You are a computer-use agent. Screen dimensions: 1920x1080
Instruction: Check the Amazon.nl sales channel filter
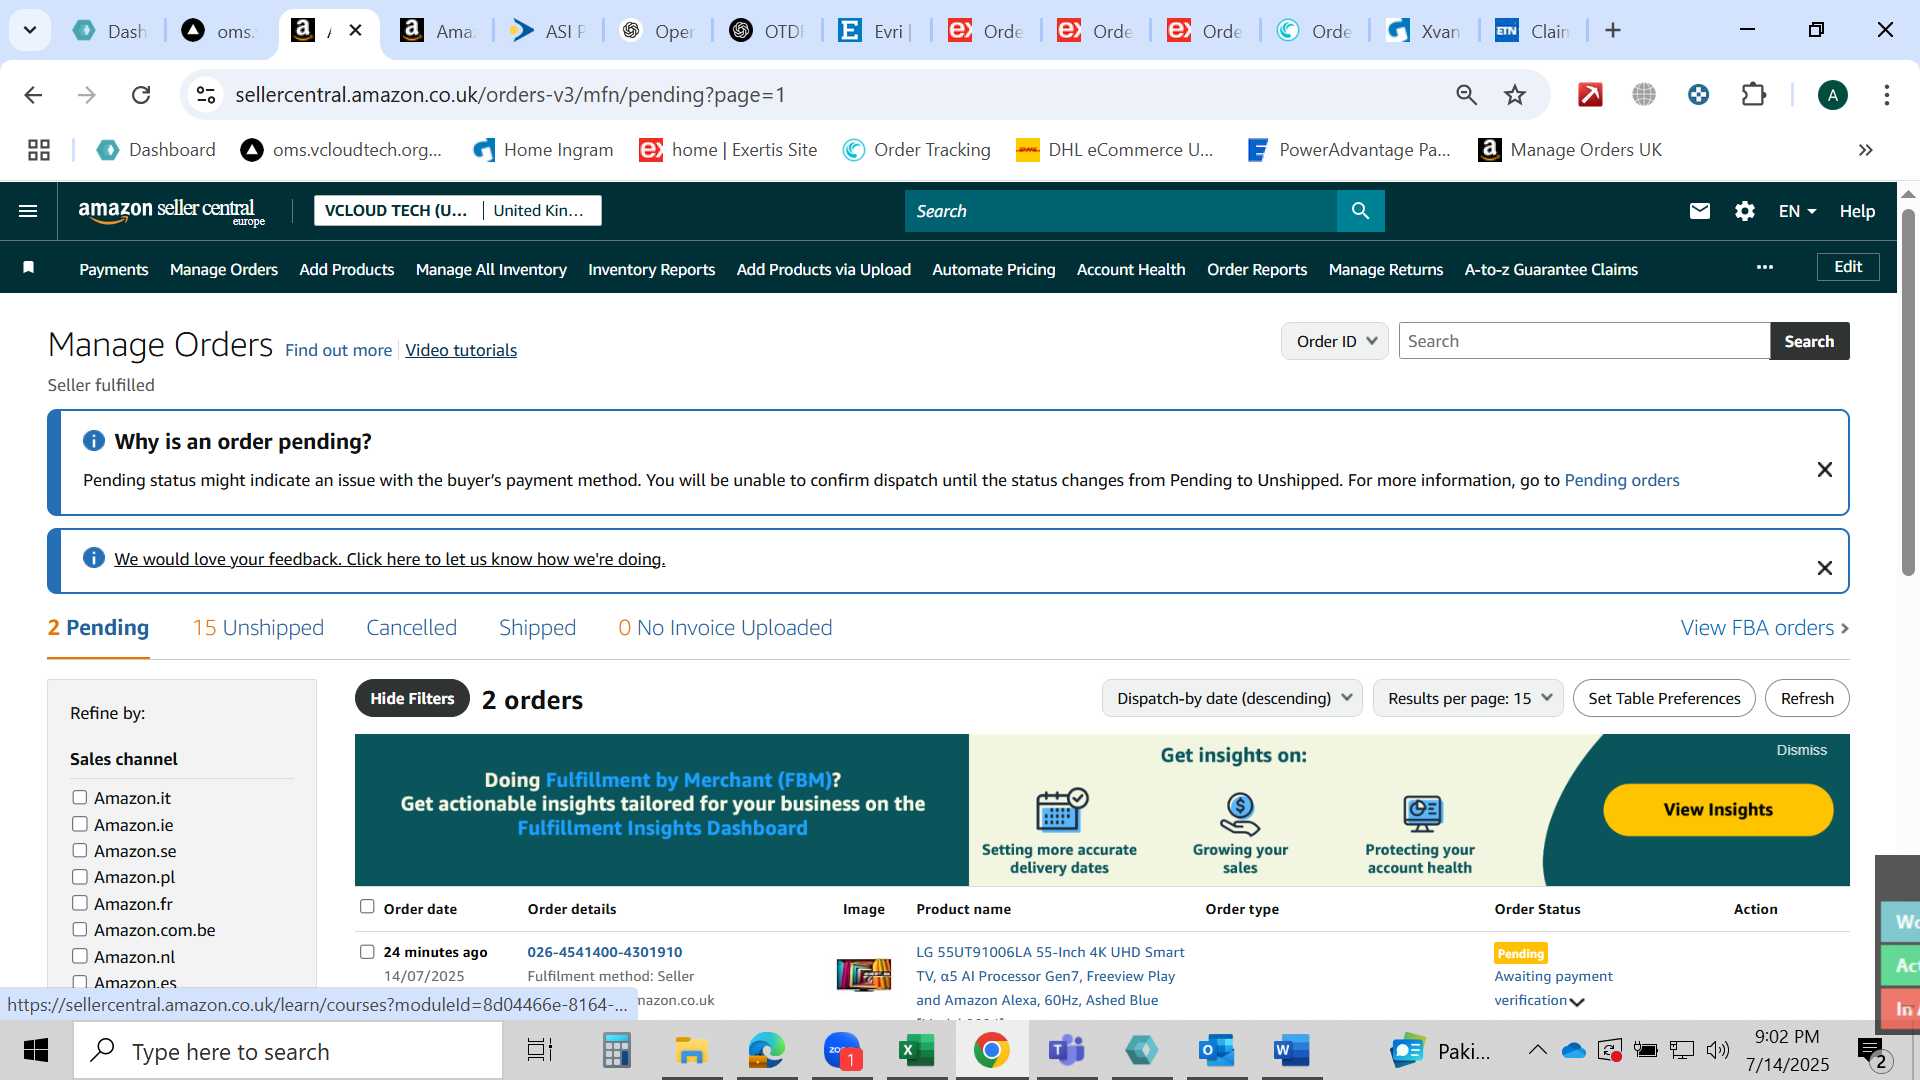pyautogui.click(x=80, y=956)
